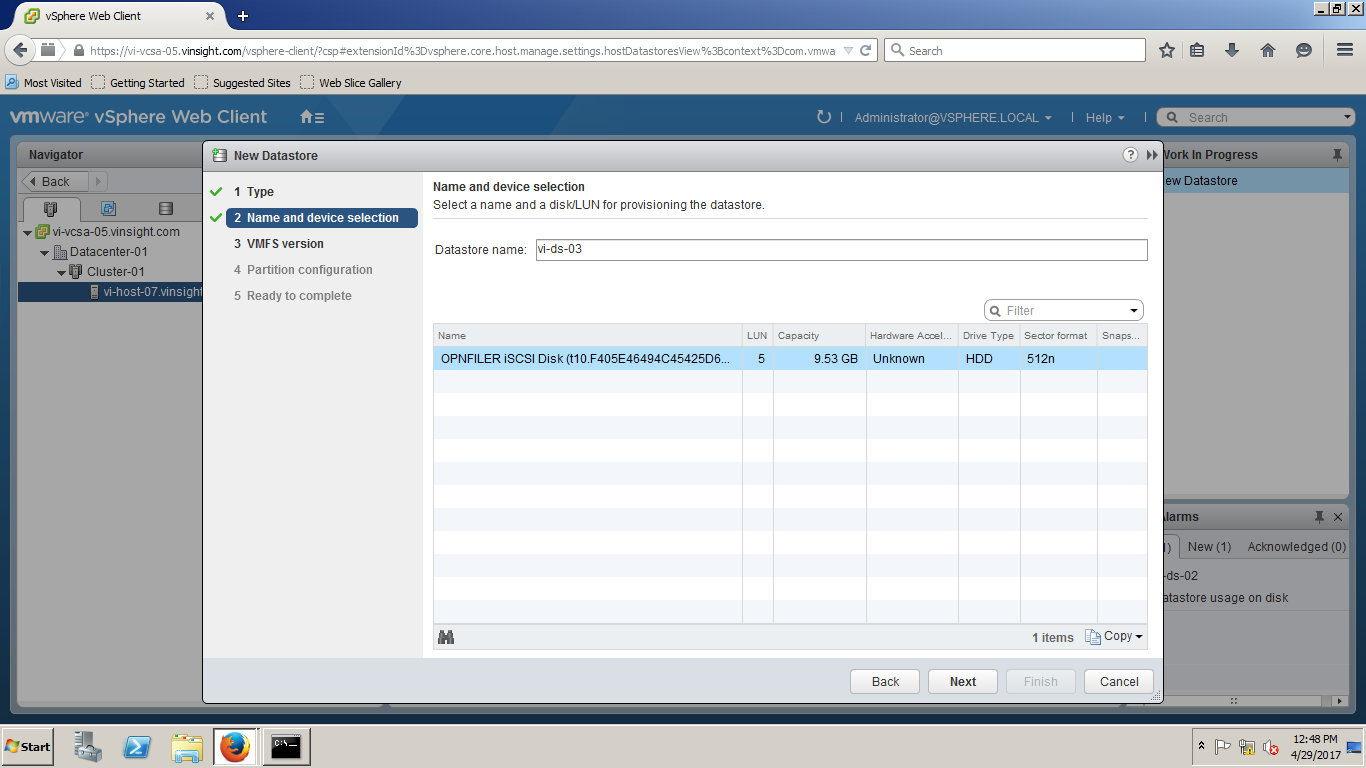Image resolution: width=1366 pixels, height=768 pixels.
Task: Expand the dialog with double-arrow icon
Action: [1152, 155]
